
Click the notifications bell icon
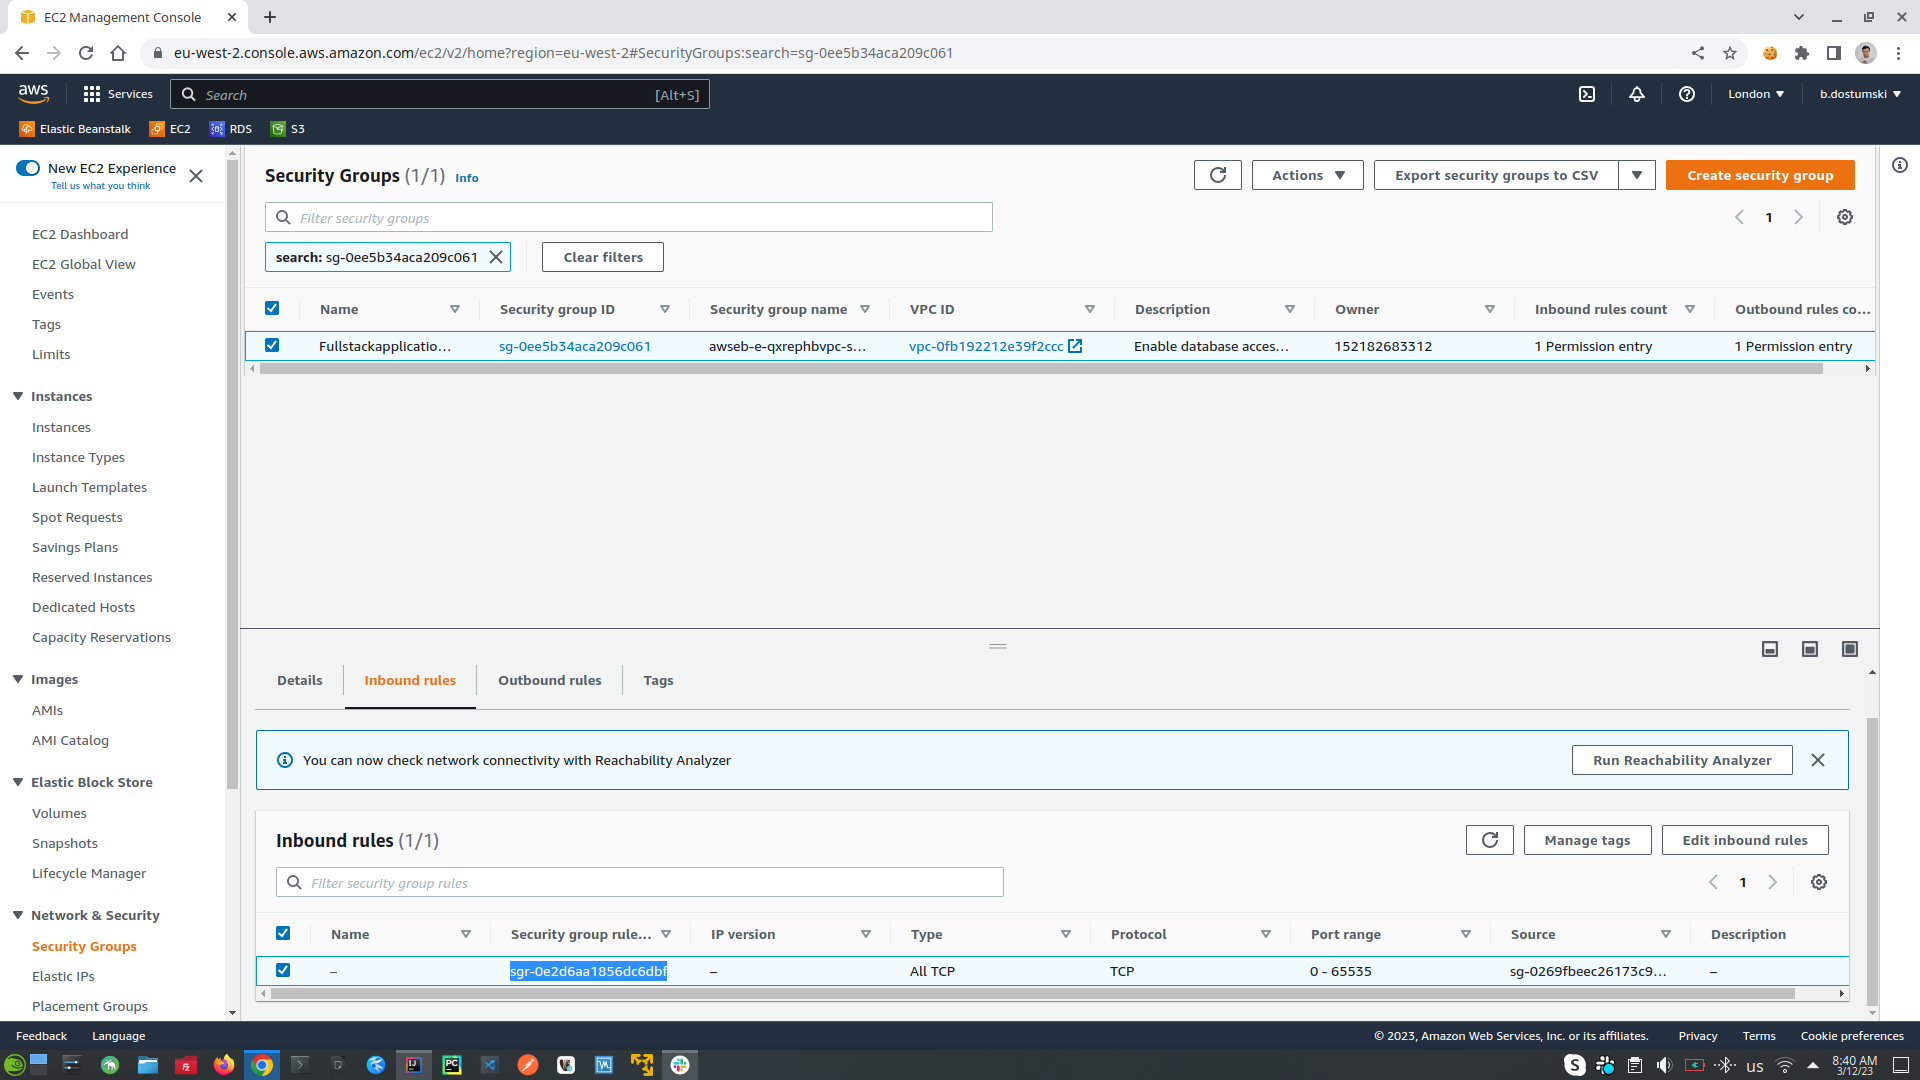1637,94
